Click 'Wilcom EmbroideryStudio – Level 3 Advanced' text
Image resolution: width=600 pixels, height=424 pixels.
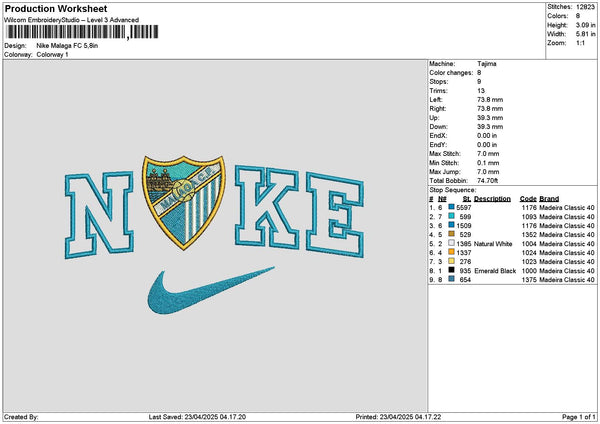72,20
